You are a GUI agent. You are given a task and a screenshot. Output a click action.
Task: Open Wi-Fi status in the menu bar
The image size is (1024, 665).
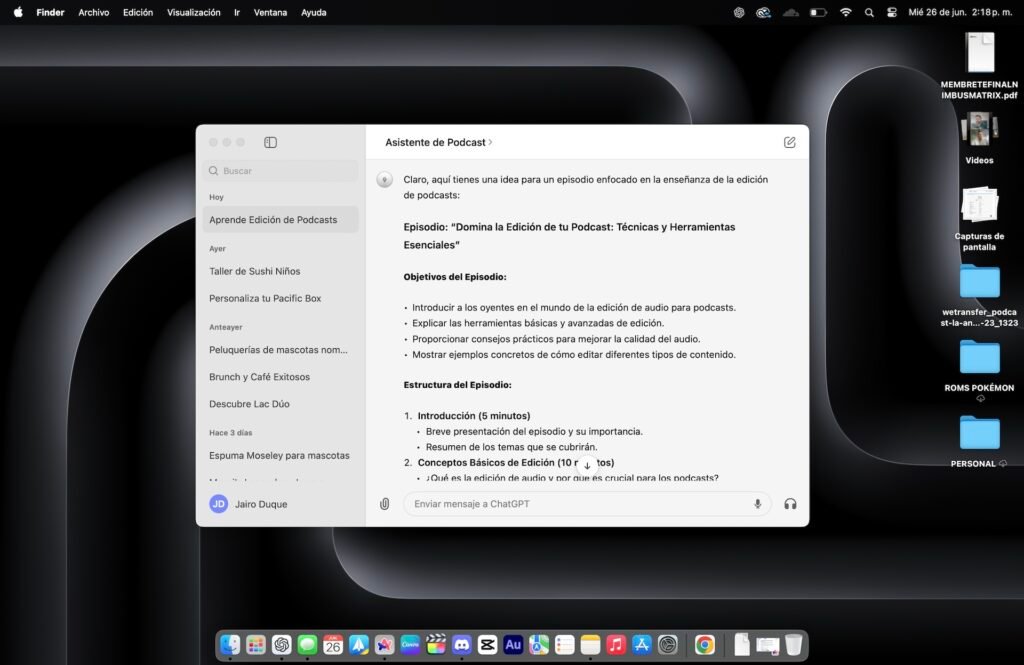(846, 12)
